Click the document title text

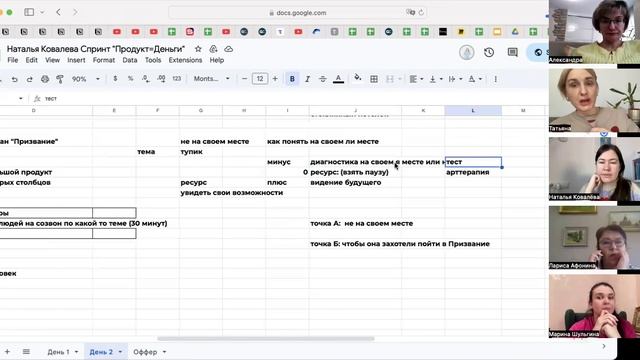coord(96,49)
